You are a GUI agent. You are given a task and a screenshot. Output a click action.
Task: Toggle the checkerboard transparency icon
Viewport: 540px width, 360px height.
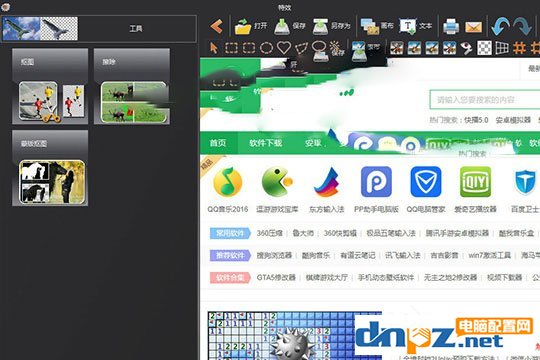(484, 48)
